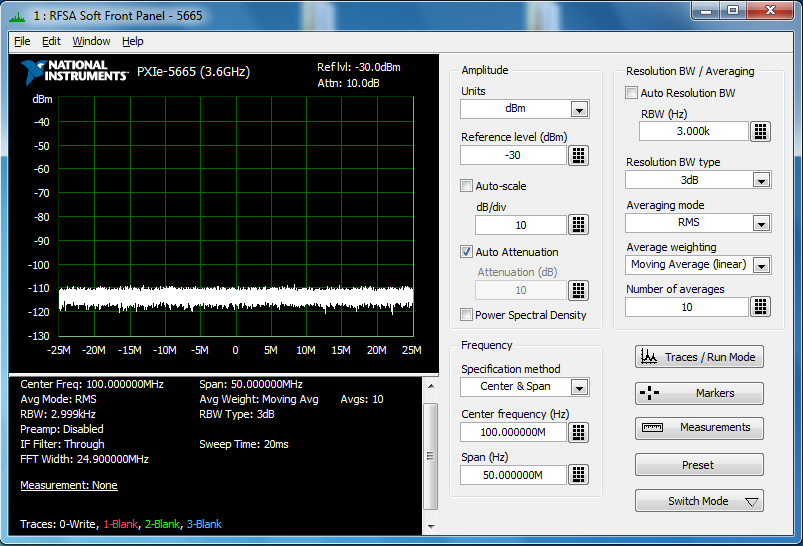Viewport: 803px width, 546px height.
Task: Open keypad for RBW (Hz) field
Action: [760, 131]
